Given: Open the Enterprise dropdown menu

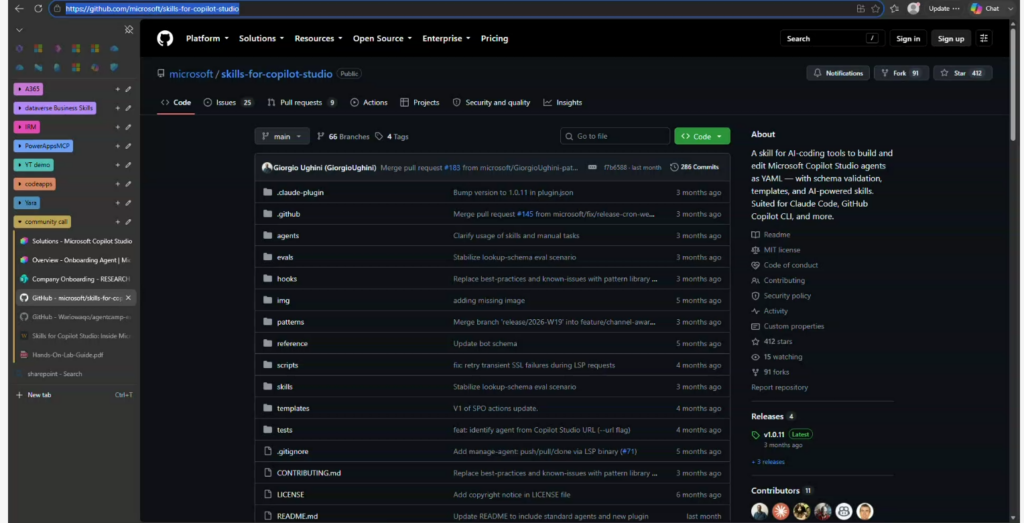Looking at the screenshot, I should (446, 39).
